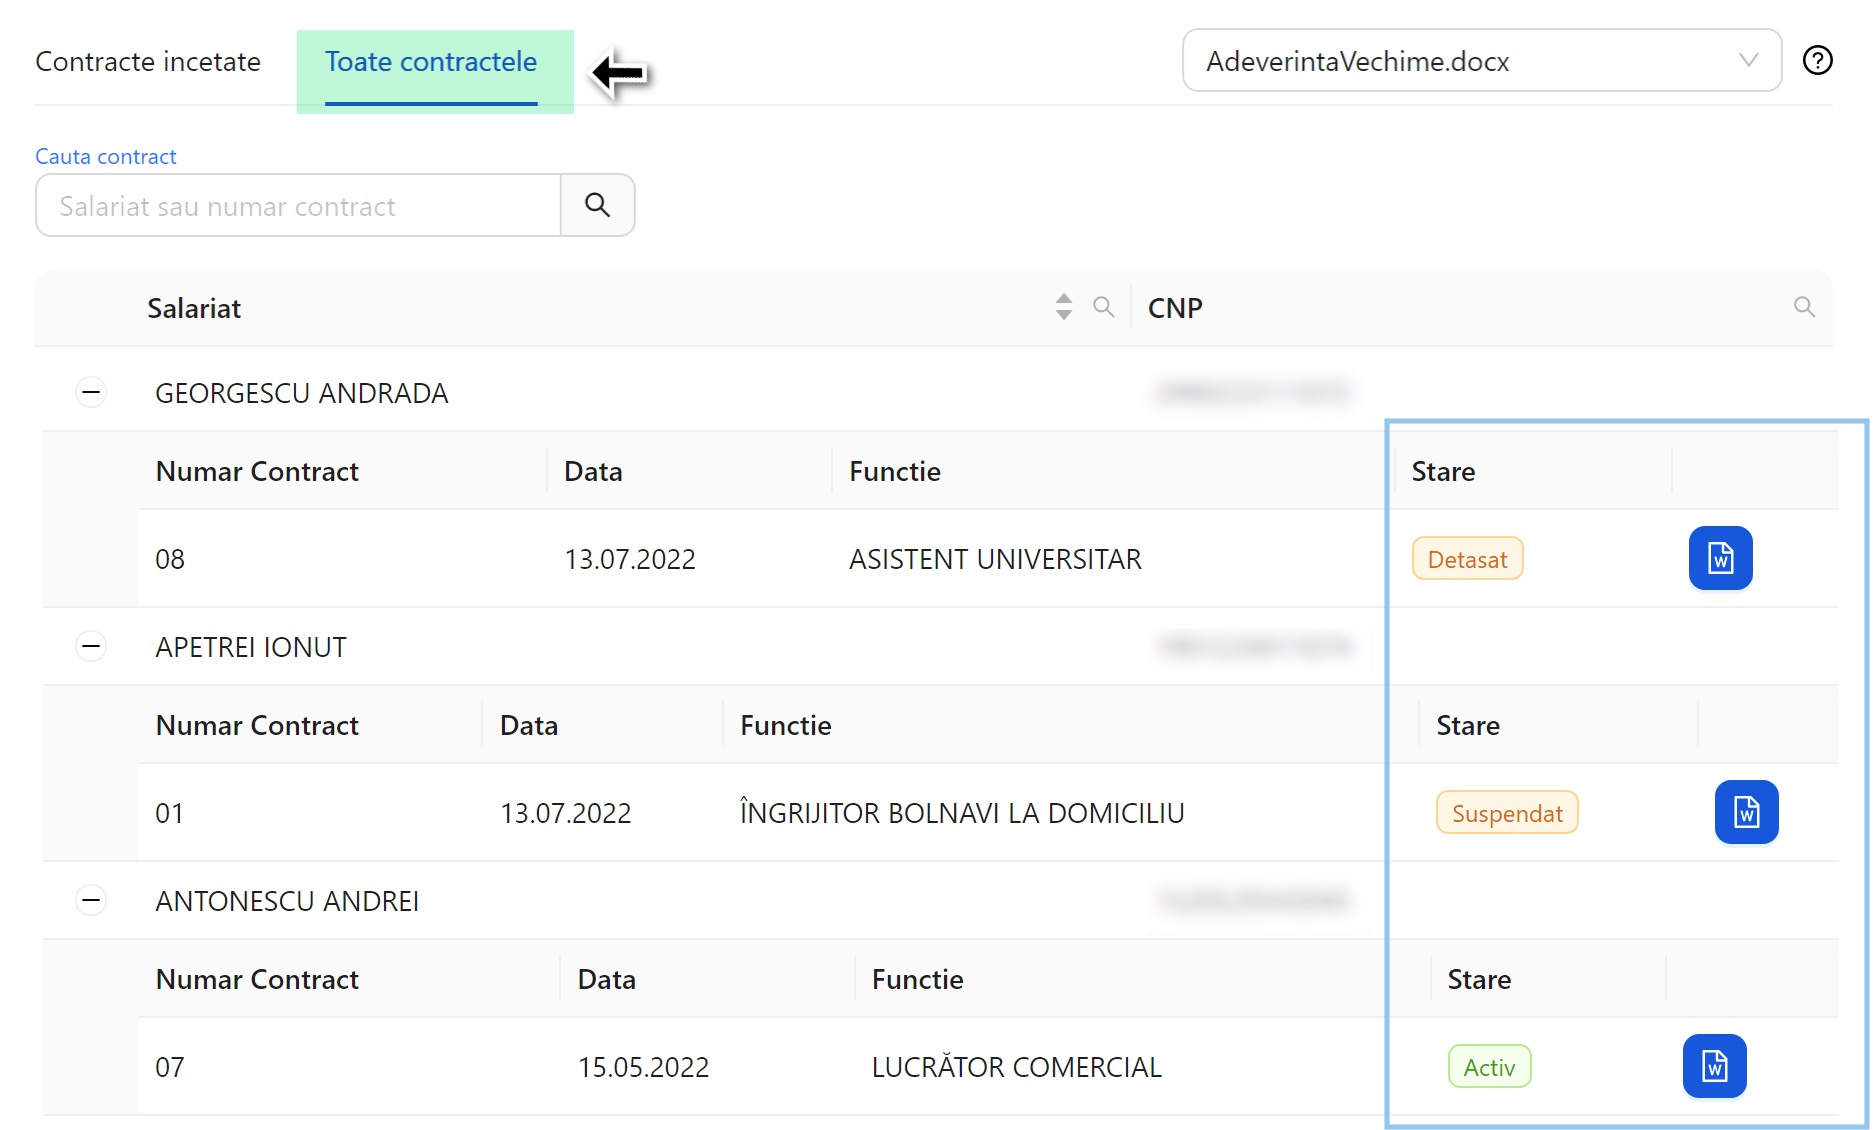Switch to the Contracte incetate tab

[x=148, y=62]
